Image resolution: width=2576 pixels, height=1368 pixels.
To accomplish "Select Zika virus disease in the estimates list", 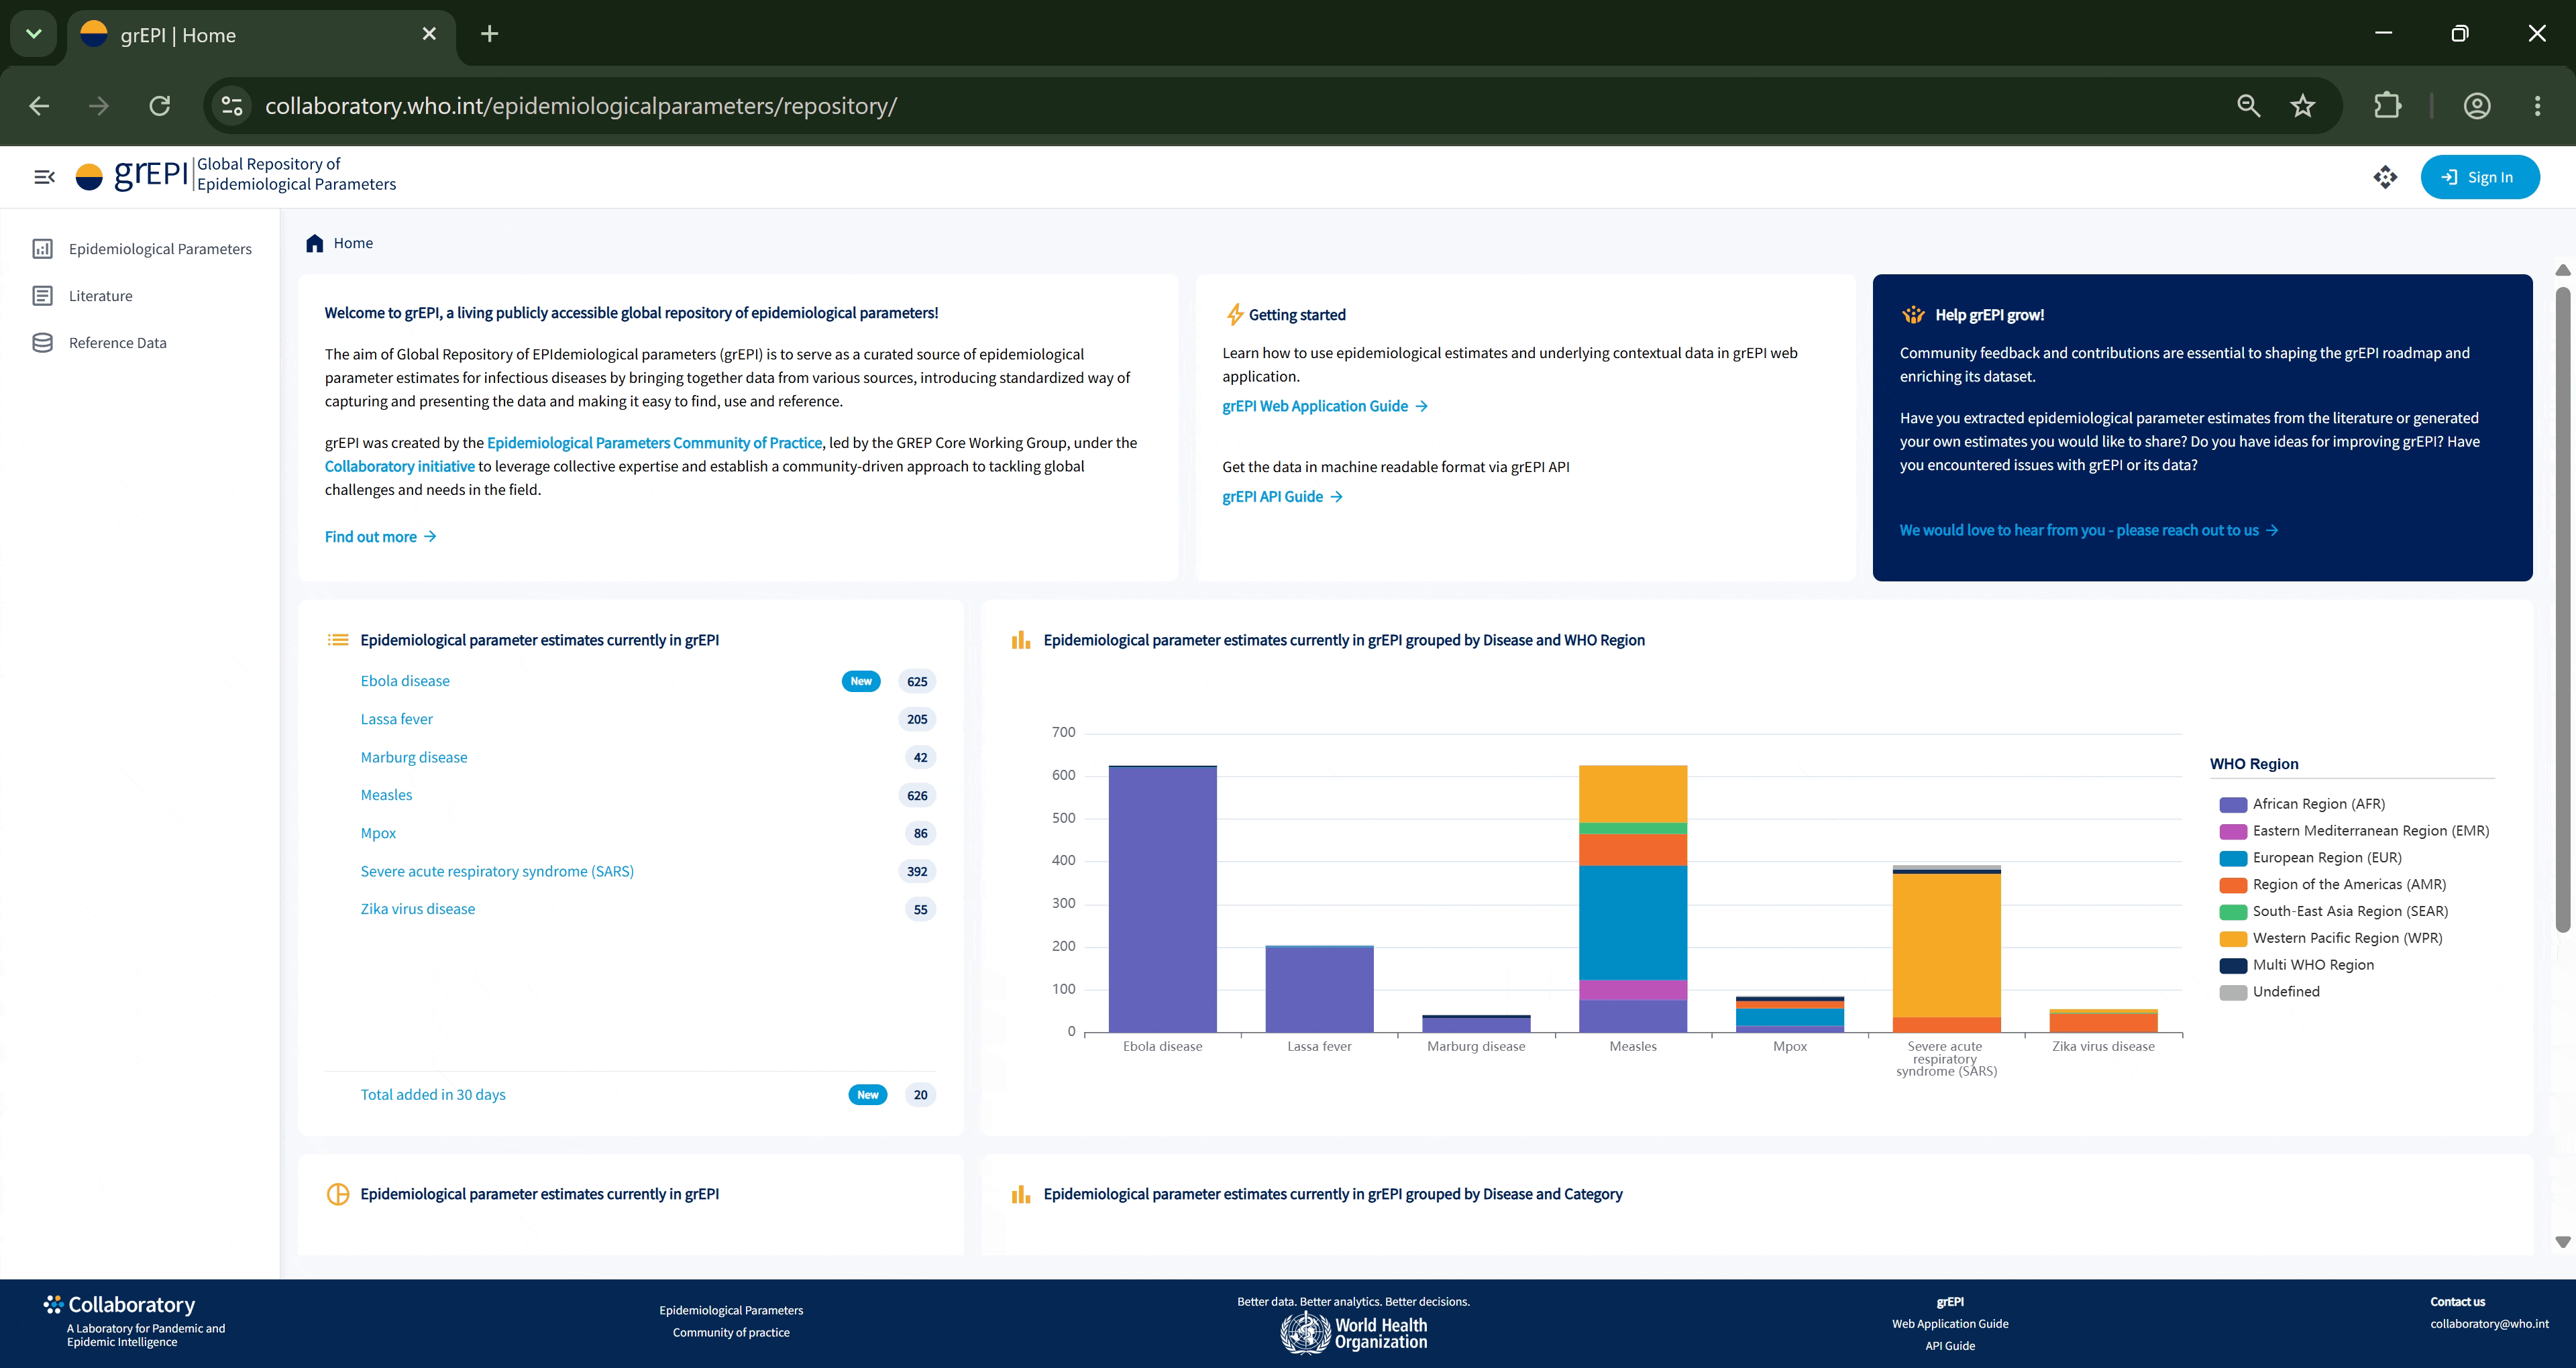I will (x=418, y=909).
